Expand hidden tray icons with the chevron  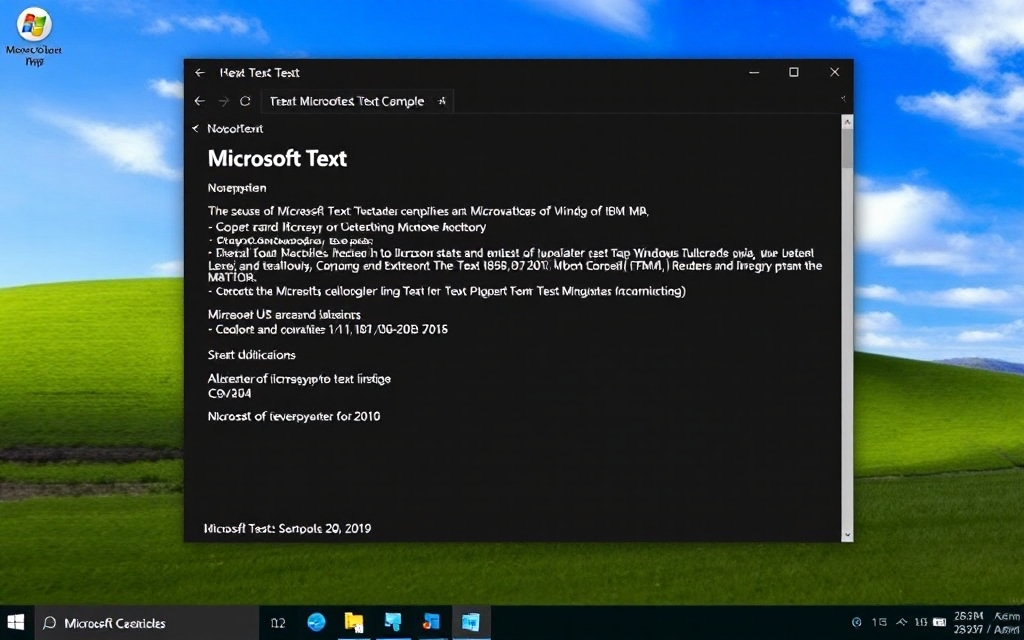901,622
